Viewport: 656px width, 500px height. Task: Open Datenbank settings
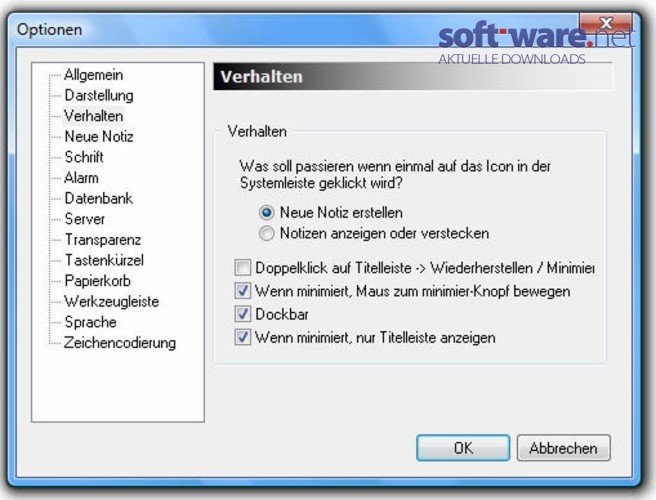98,198
